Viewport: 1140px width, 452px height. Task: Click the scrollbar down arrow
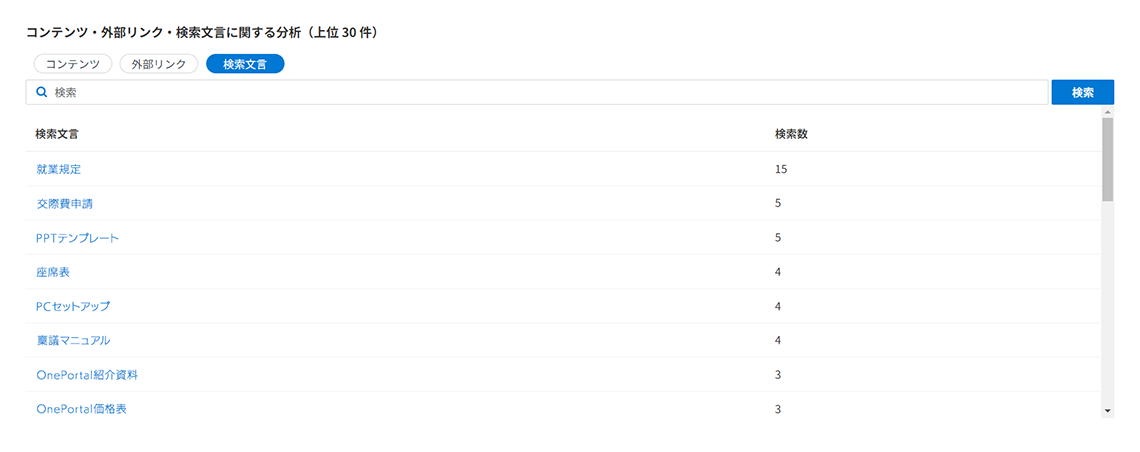[1108, 411]
